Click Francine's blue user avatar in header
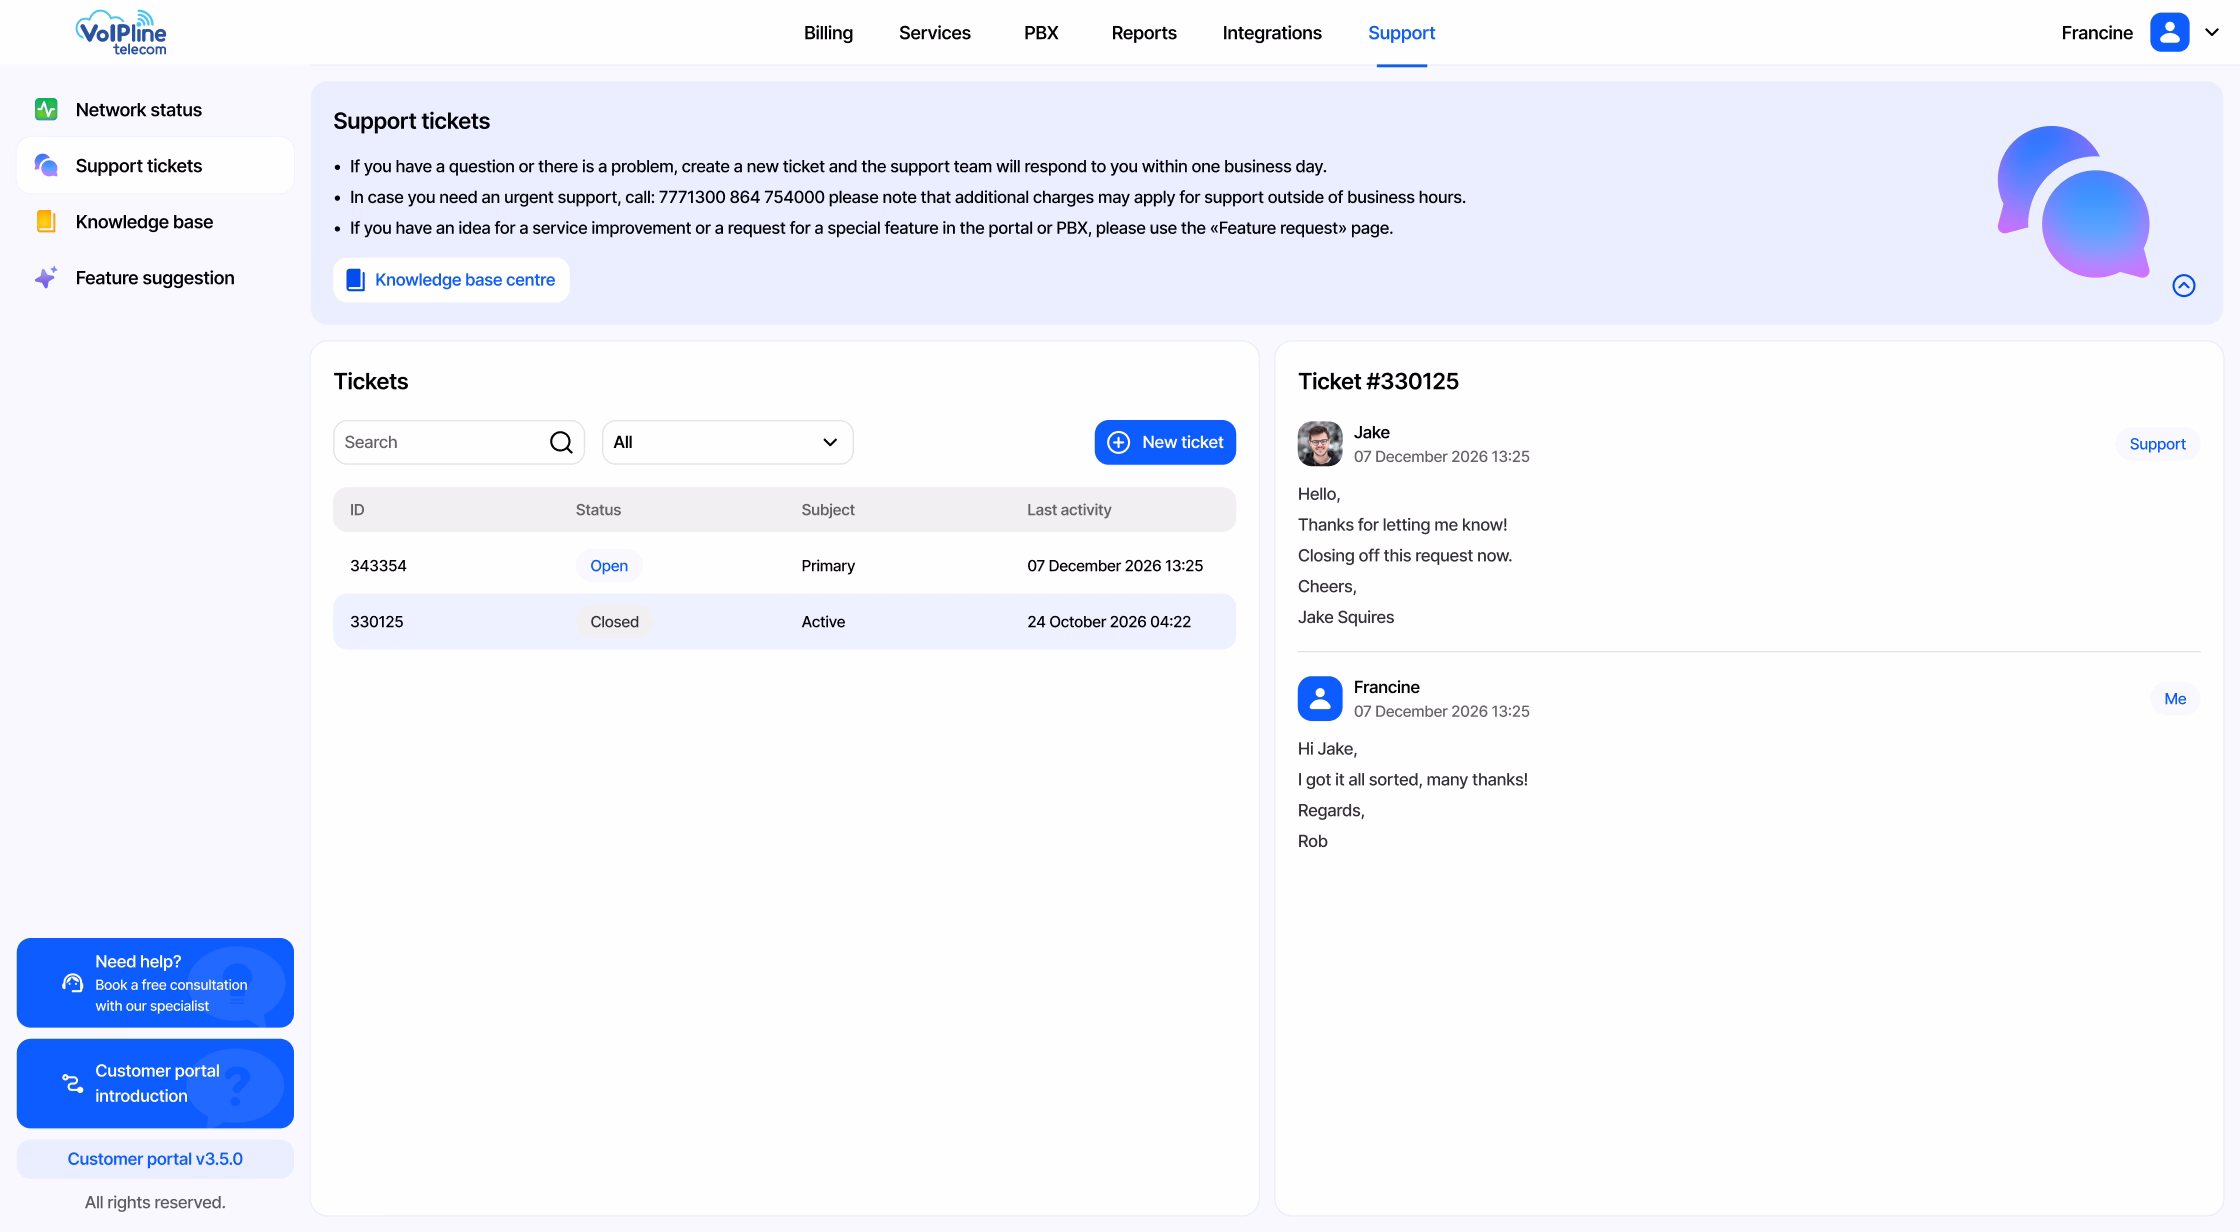 pyautogui.click(x=2170, y=32)
